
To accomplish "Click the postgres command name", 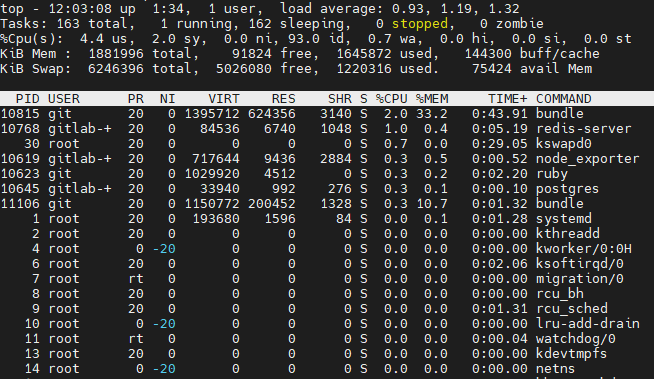I will pos(568,189).
